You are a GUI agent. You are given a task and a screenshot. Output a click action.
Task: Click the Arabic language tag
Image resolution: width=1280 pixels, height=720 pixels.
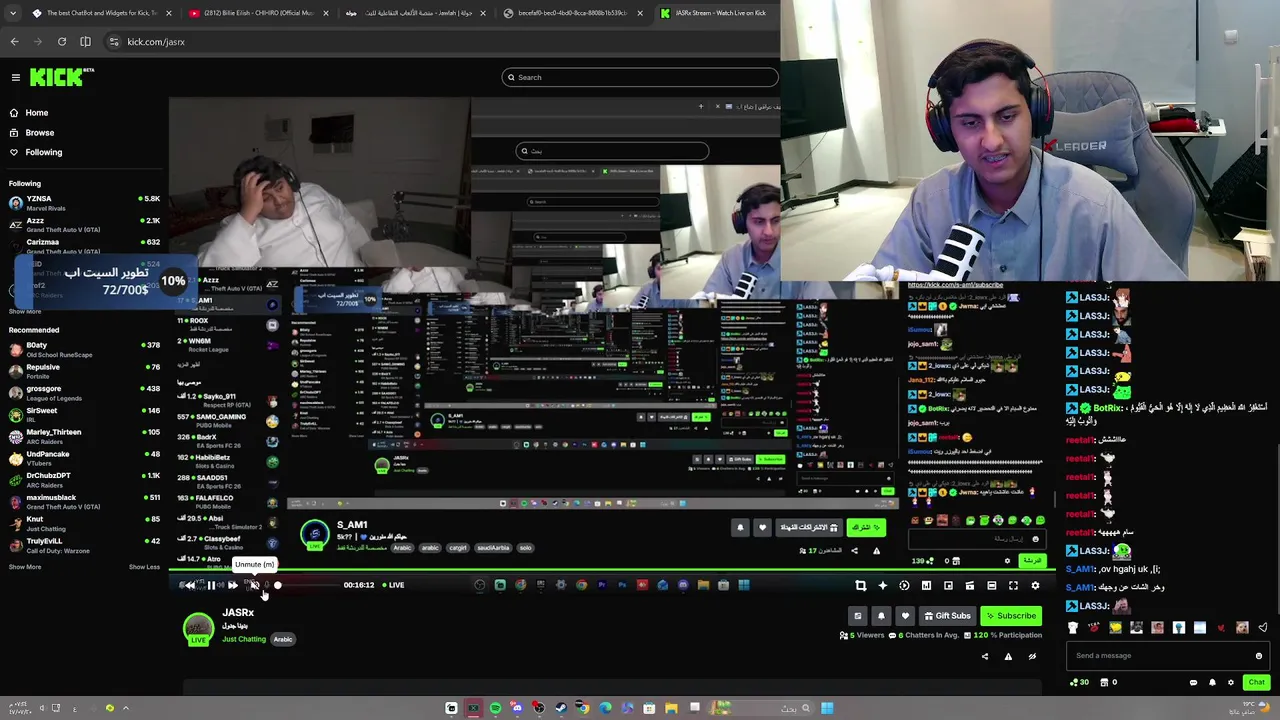click(x=283, y=639)
